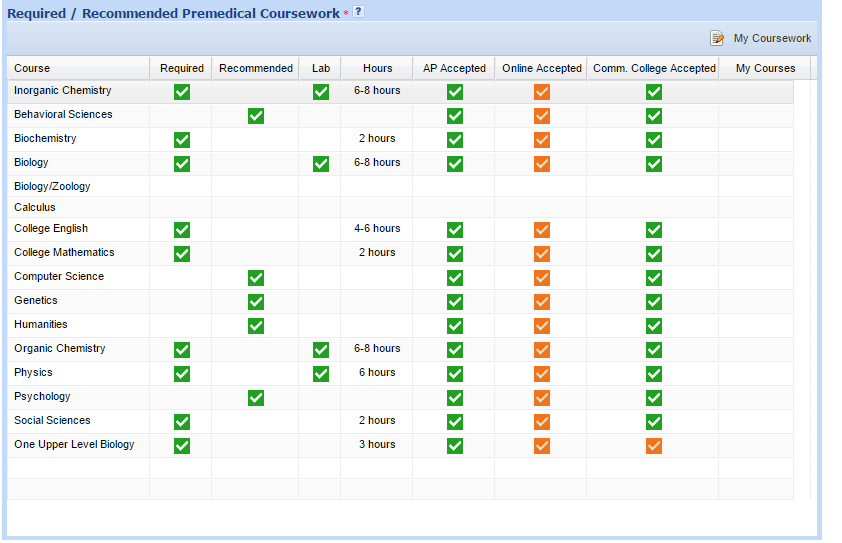
Task: Select the Biology/Zoology course name
Action: (x=52, y=186)
